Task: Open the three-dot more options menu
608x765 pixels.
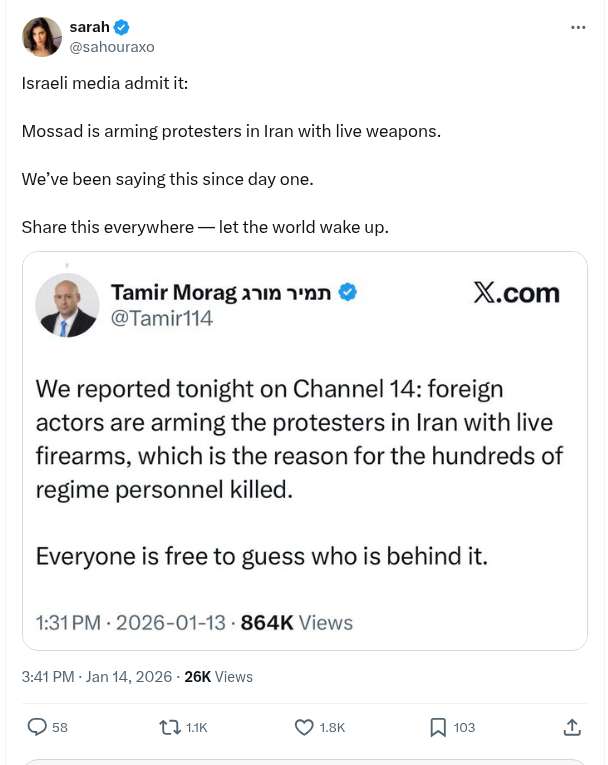Action: 578,27
